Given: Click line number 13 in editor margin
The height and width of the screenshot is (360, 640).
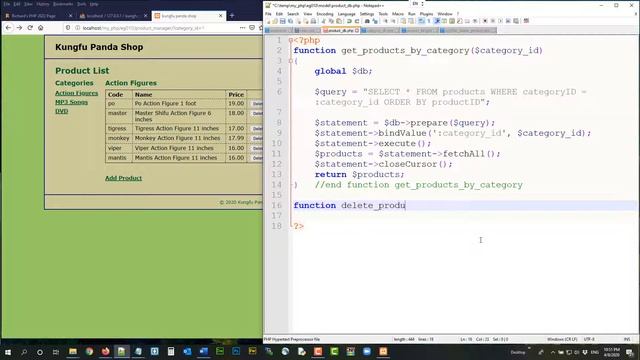Looking at the screenshot, I should [277, 174].
